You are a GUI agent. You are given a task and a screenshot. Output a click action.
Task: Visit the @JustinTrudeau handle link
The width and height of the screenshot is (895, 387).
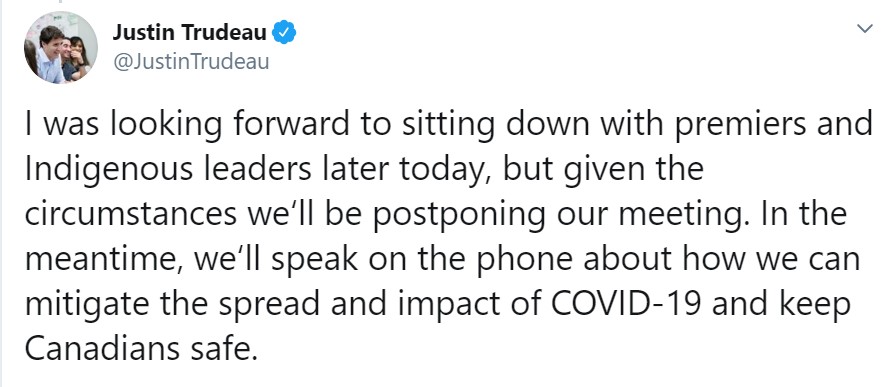pos(191,61)
